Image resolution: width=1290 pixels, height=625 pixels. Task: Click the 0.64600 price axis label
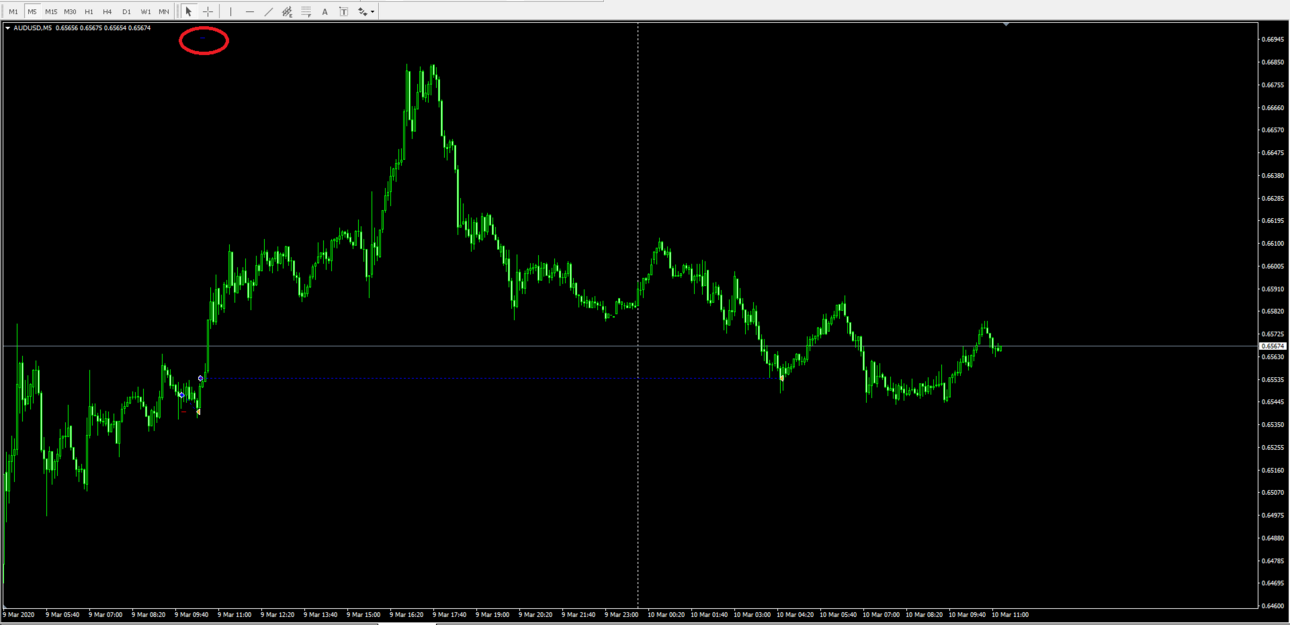(1273, 605)
